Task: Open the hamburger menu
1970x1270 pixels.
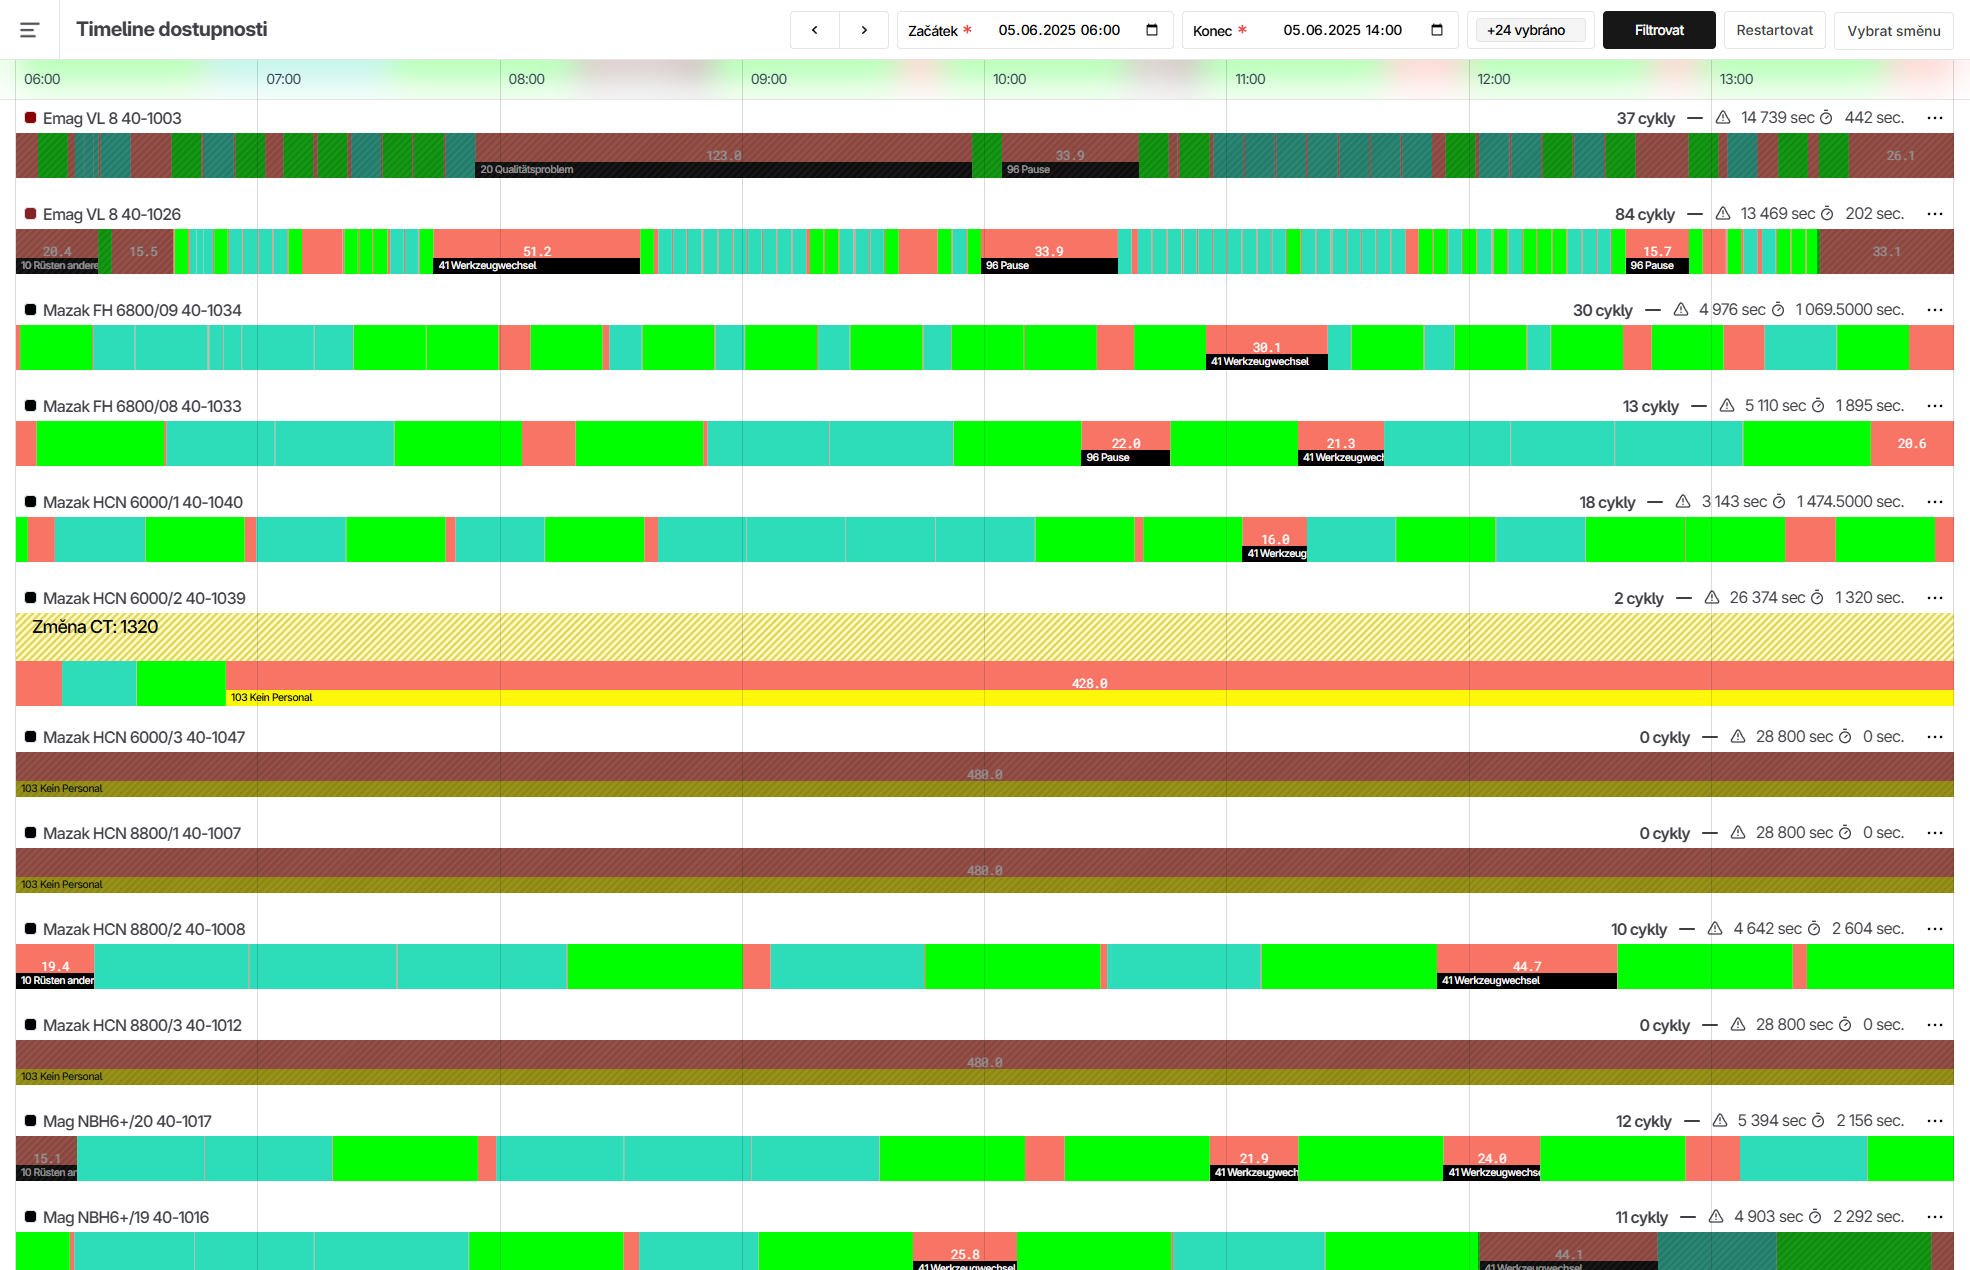Action: coord(30,30)
